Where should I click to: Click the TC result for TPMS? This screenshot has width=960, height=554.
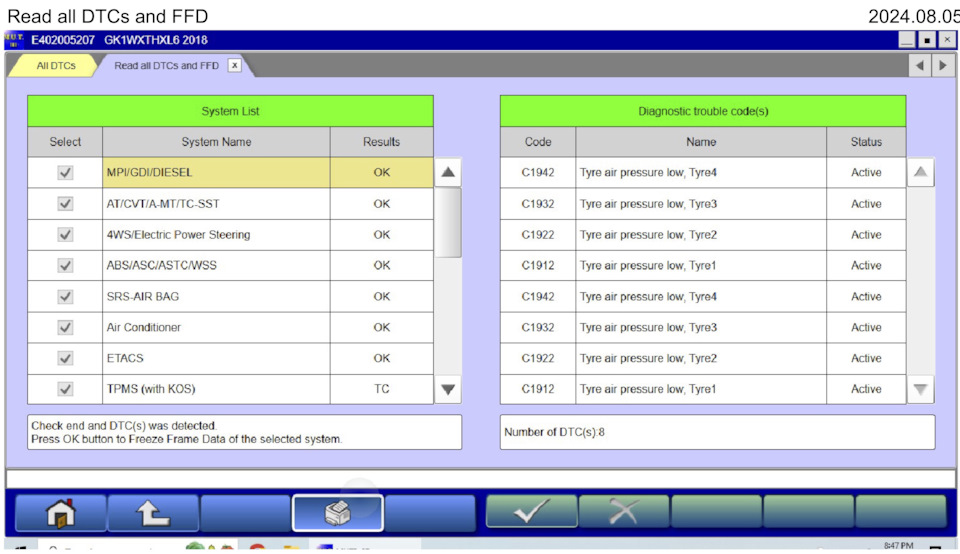click(x=381, y=389)
